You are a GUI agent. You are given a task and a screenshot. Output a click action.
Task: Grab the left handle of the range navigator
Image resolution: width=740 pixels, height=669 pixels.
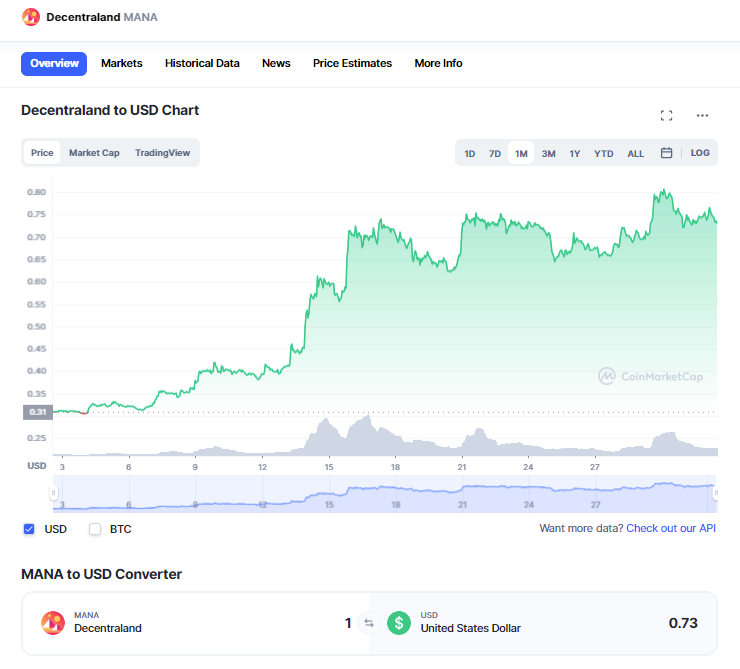(x=53, y=493)
